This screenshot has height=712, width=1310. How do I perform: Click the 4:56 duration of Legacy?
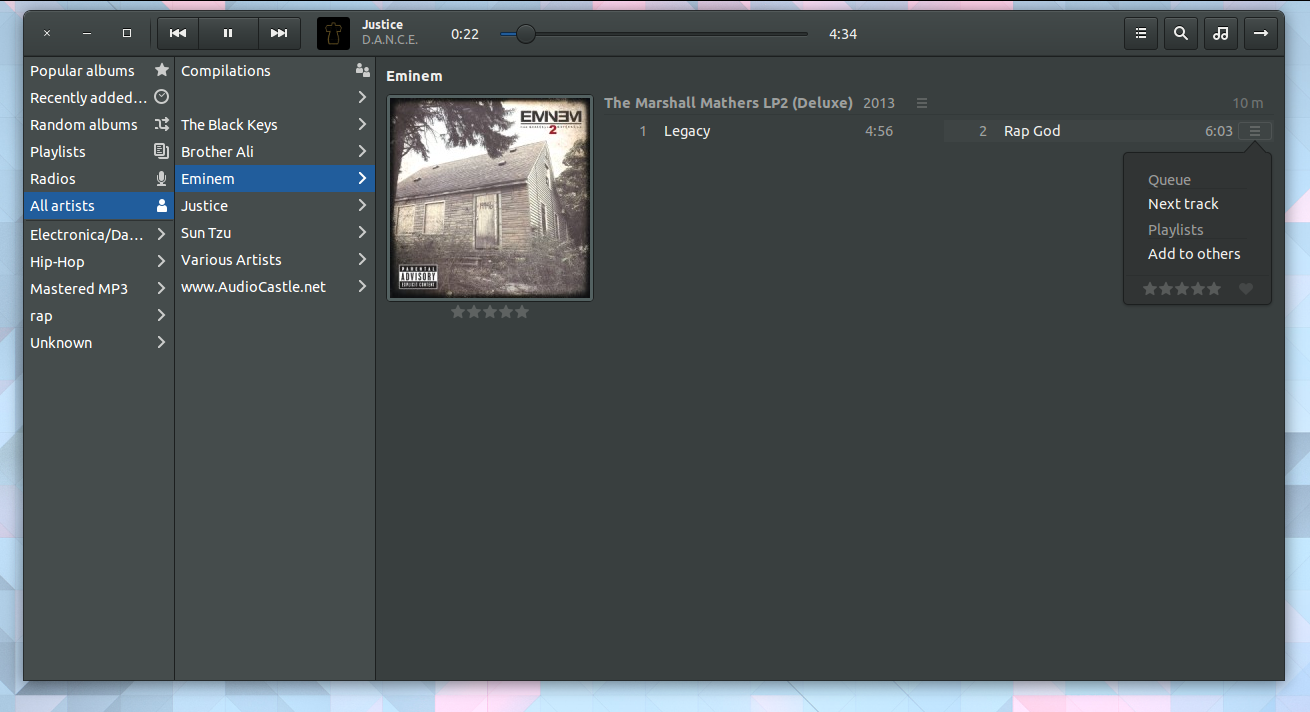coord(879,131)
